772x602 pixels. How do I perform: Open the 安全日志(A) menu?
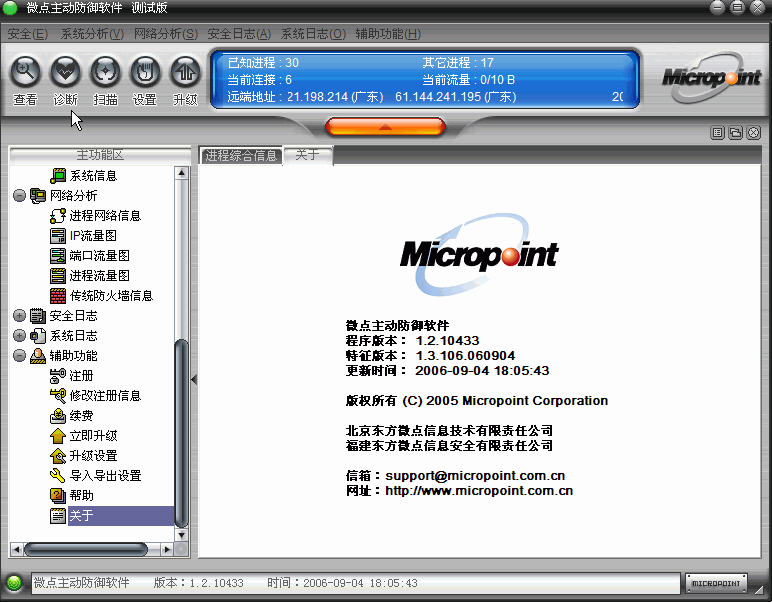(239, 34)
